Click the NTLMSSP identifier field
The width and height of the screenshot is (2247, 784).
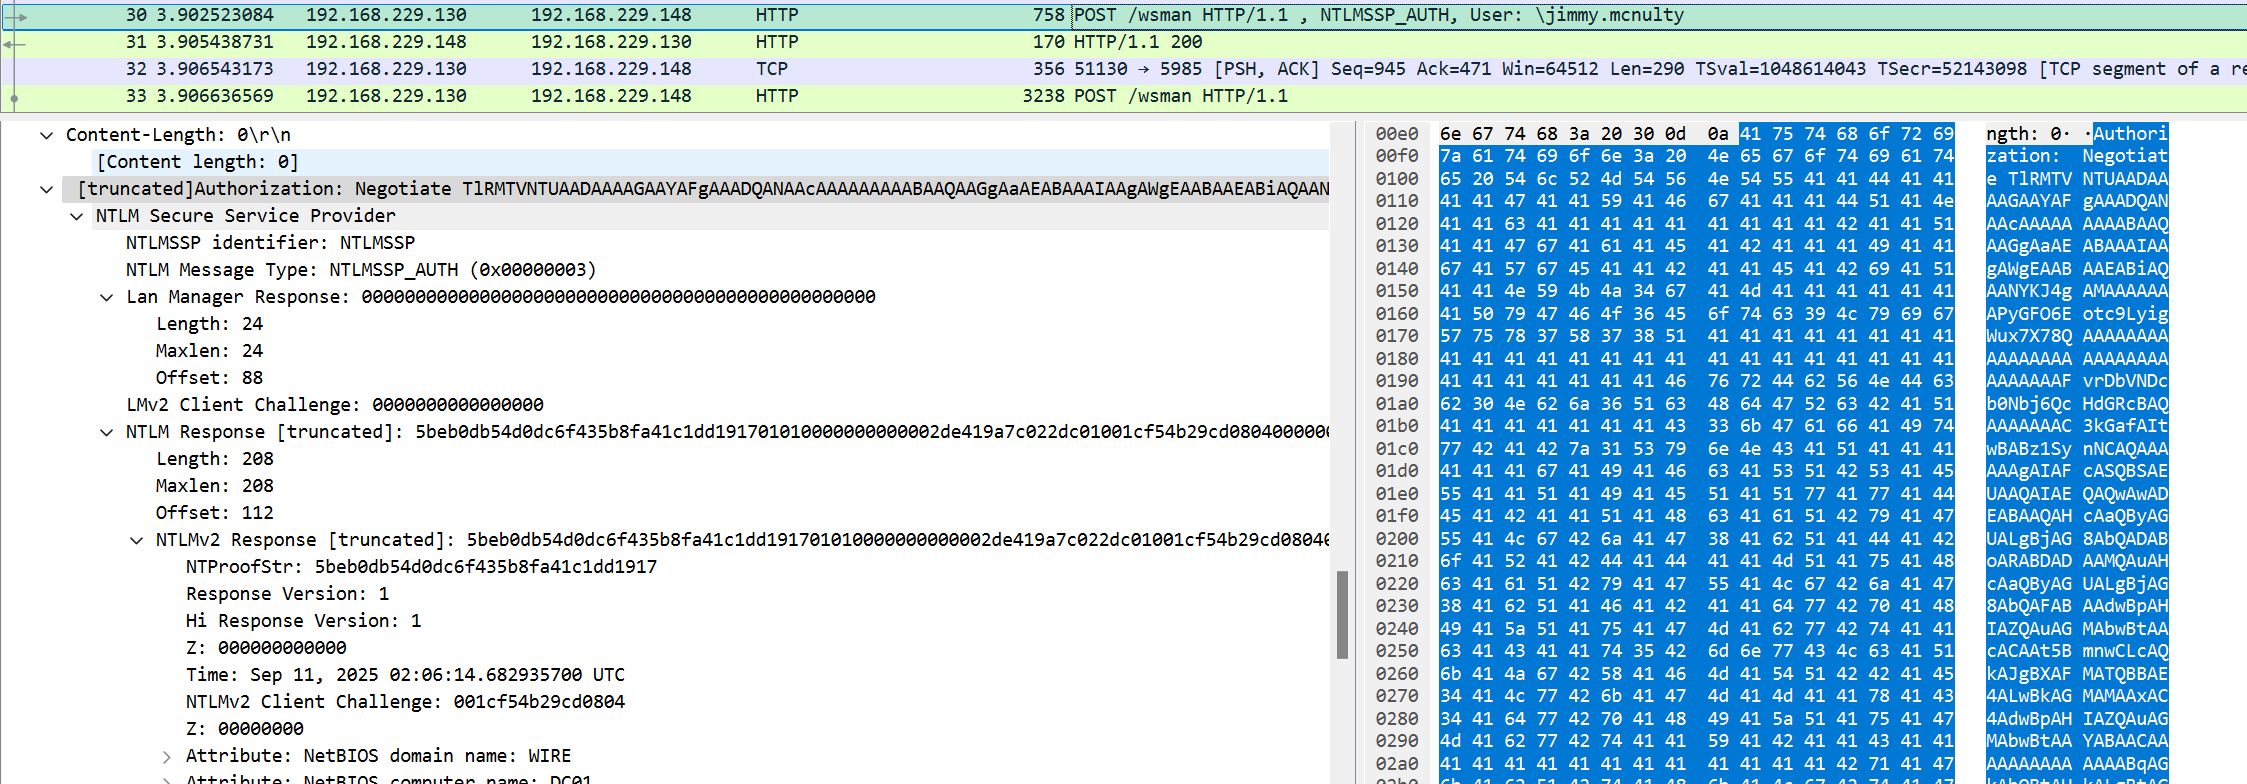(270, 243)
